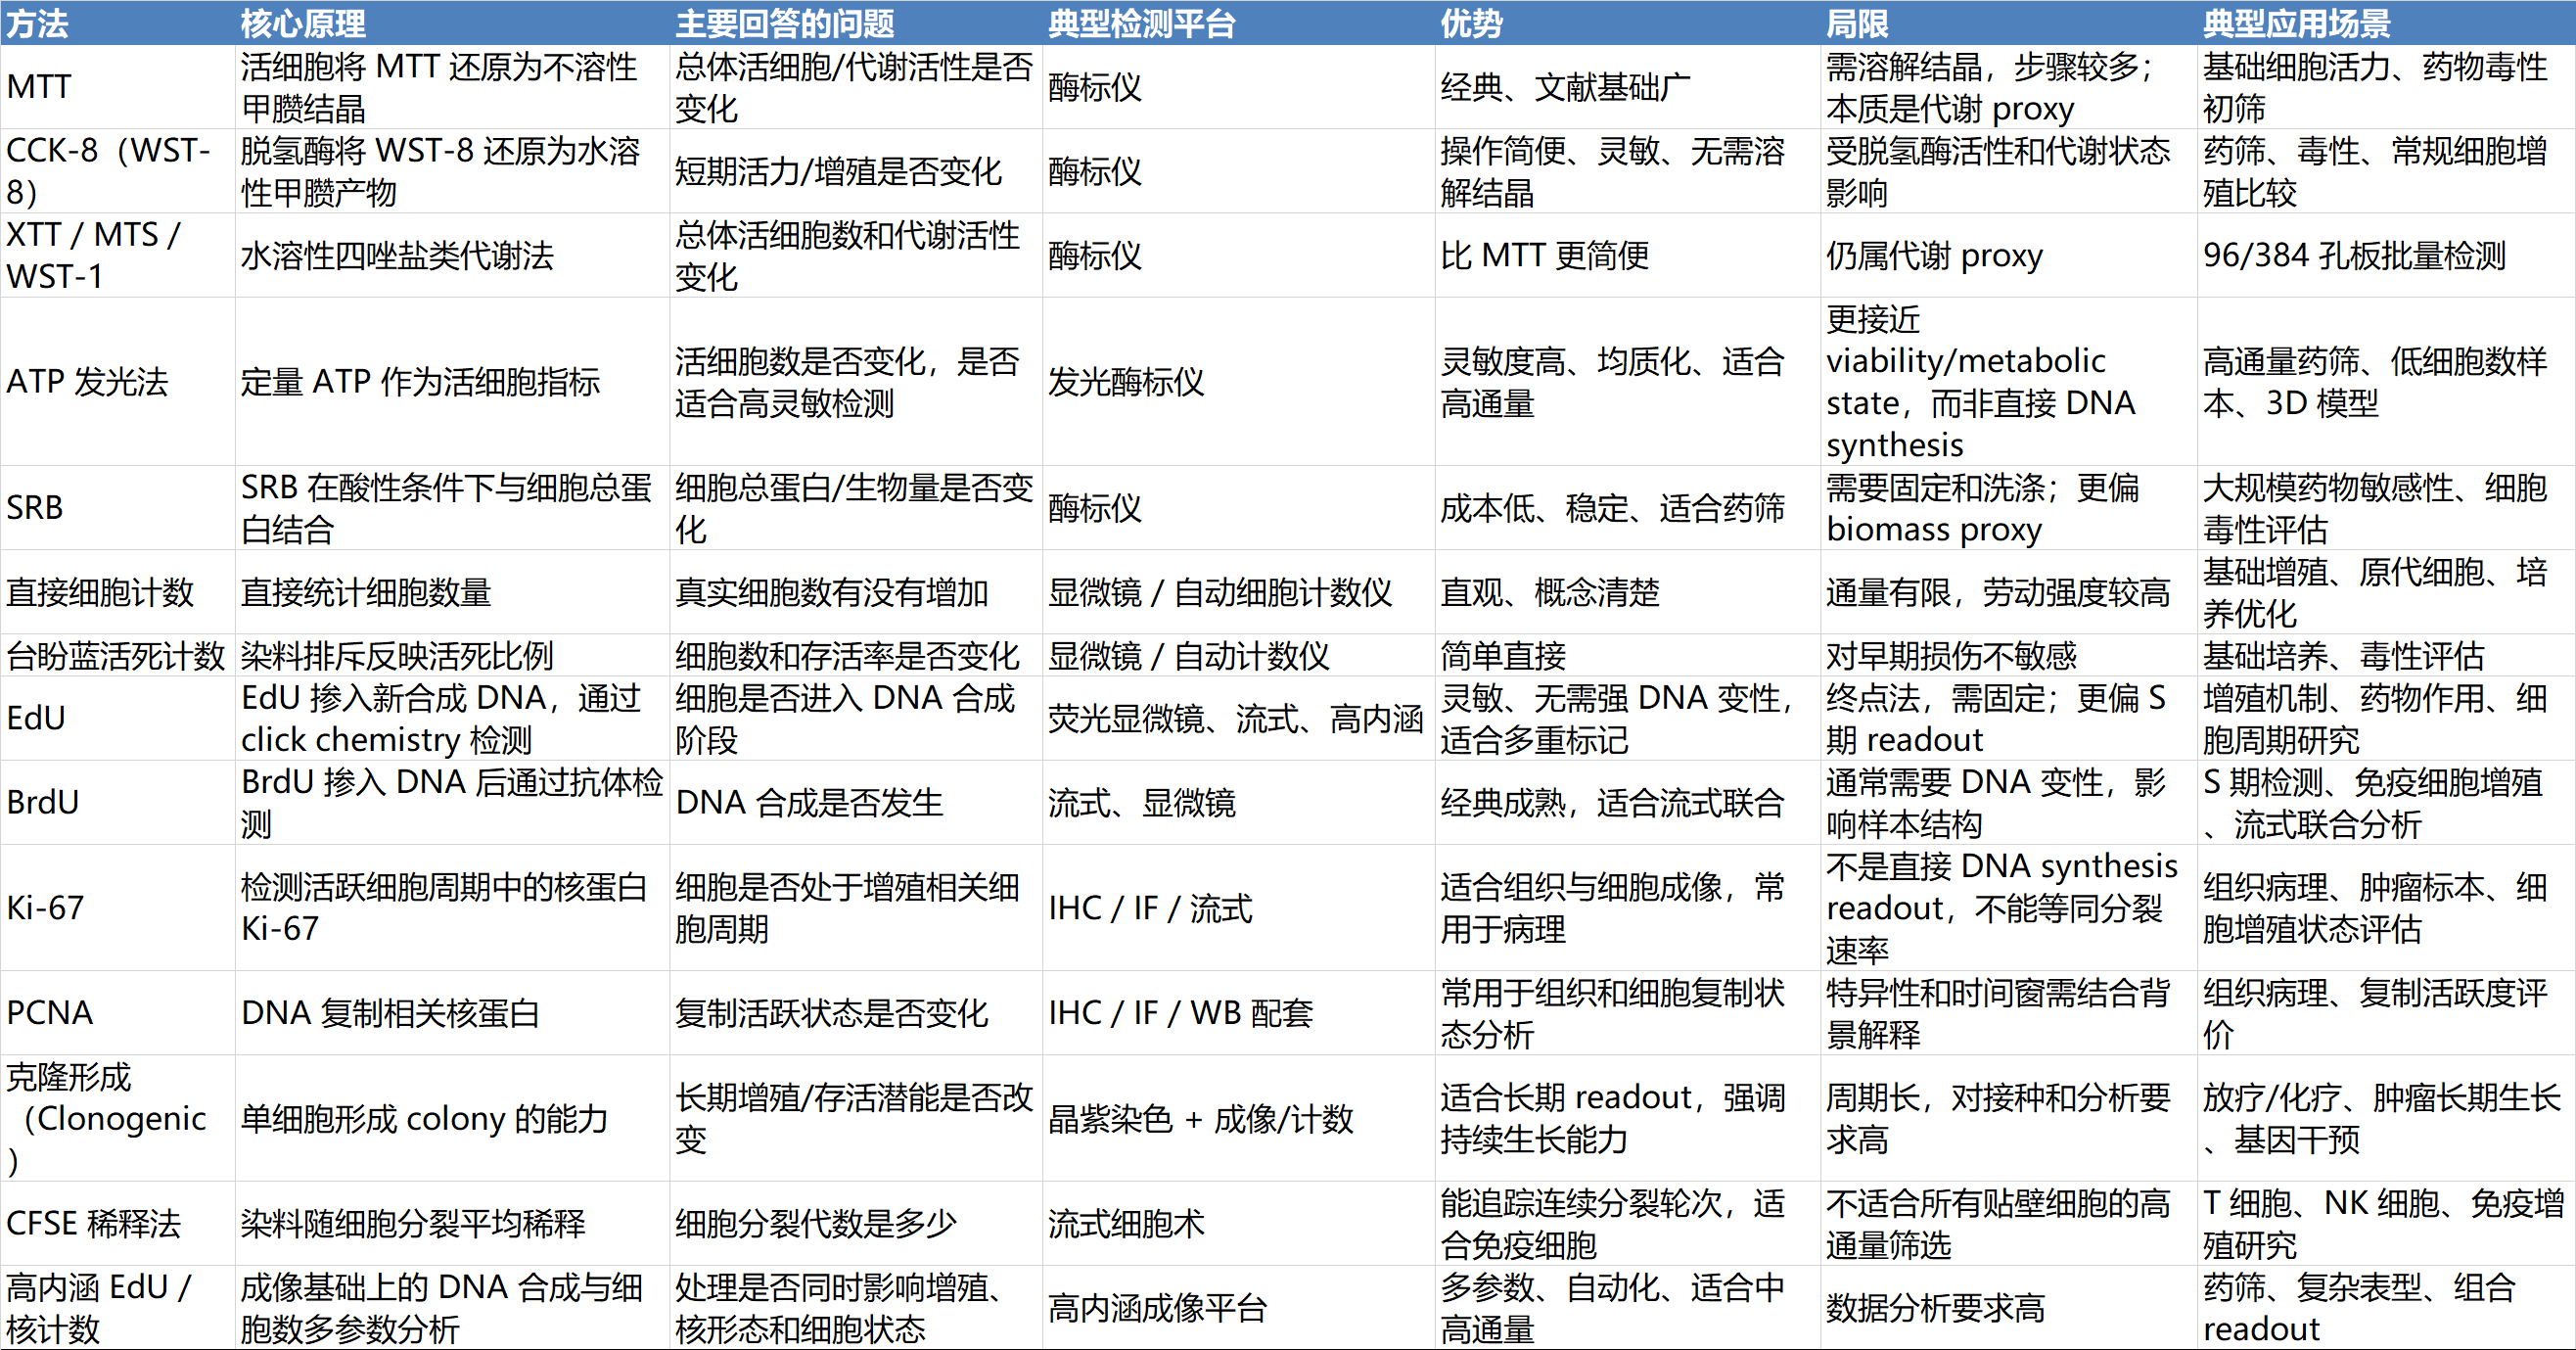This screenshot has width=2576, height=1350.
Task: Click the MTT method cell
Action: click(x=38, y=87)
